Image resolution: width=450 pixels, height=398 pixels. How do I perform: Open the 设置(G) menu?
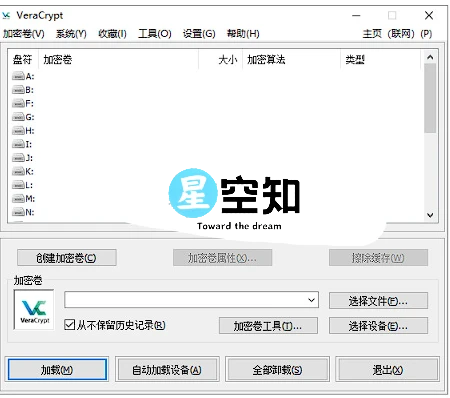[x=199, y=34]
